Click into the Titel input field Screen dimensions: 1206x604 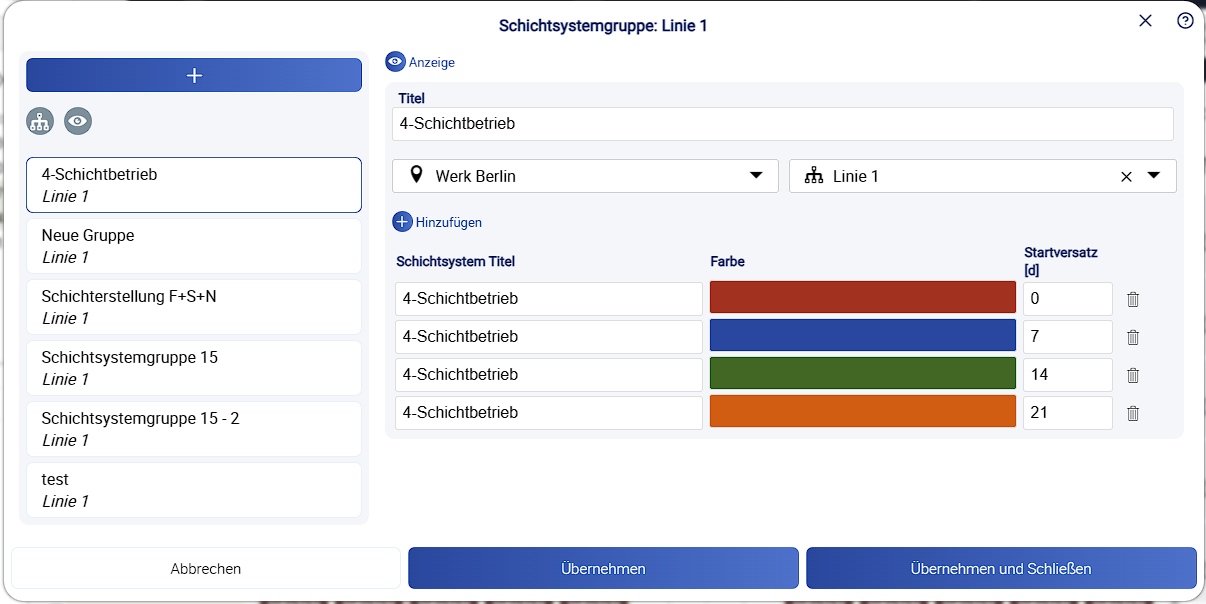click(783, 124)
